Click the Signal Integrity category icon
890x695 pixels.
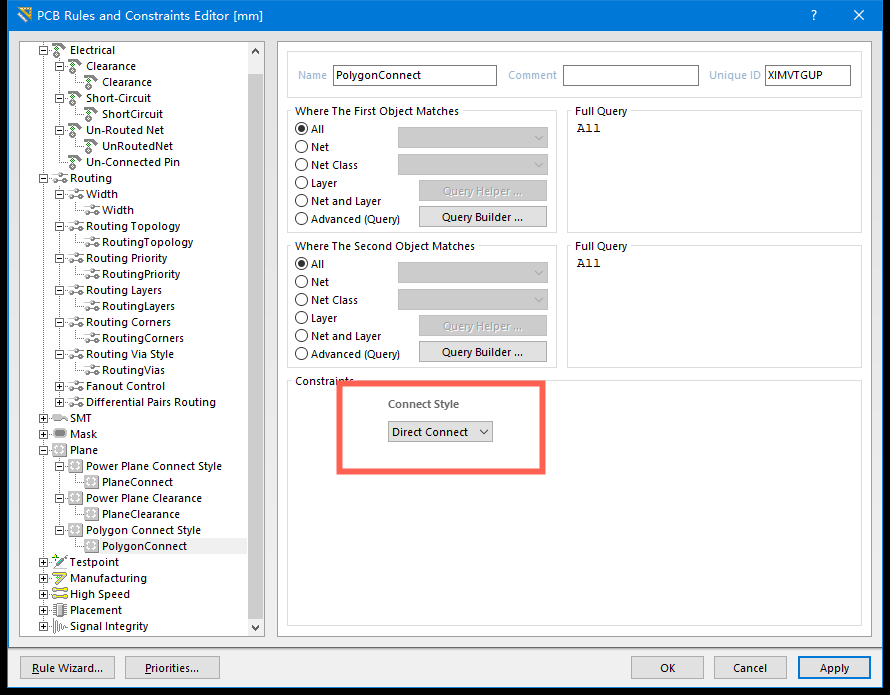click(x=59, y=626)
